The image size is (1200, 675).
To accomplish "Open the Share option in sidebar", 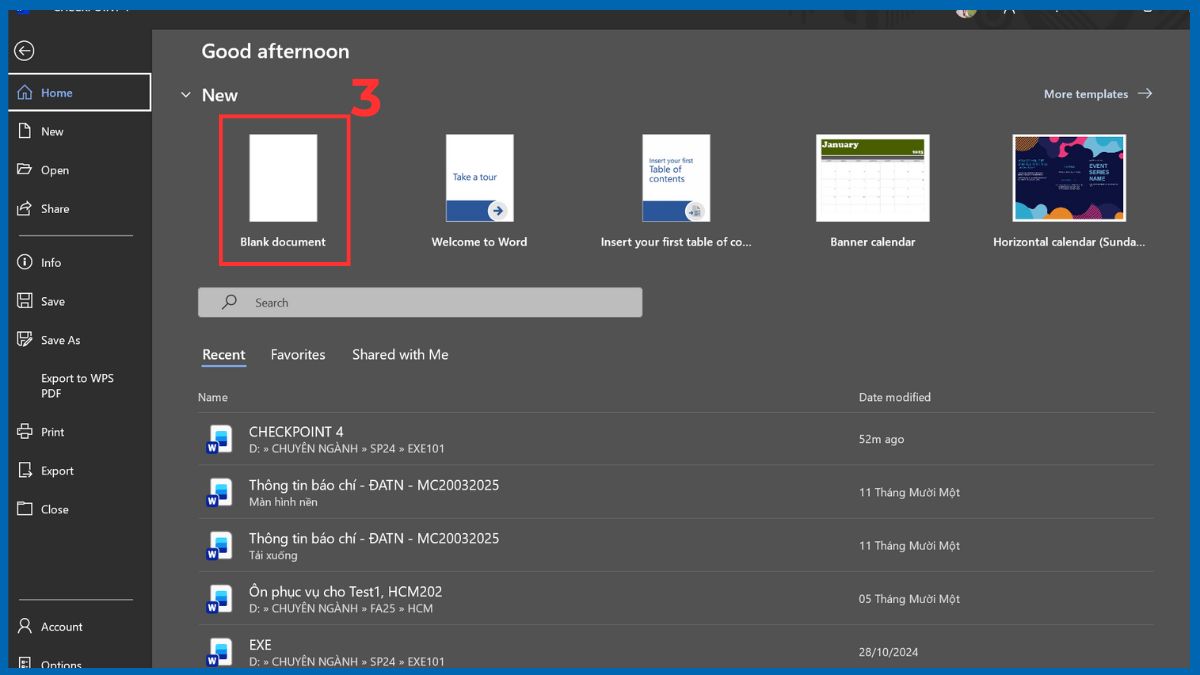I will point(55,209).
